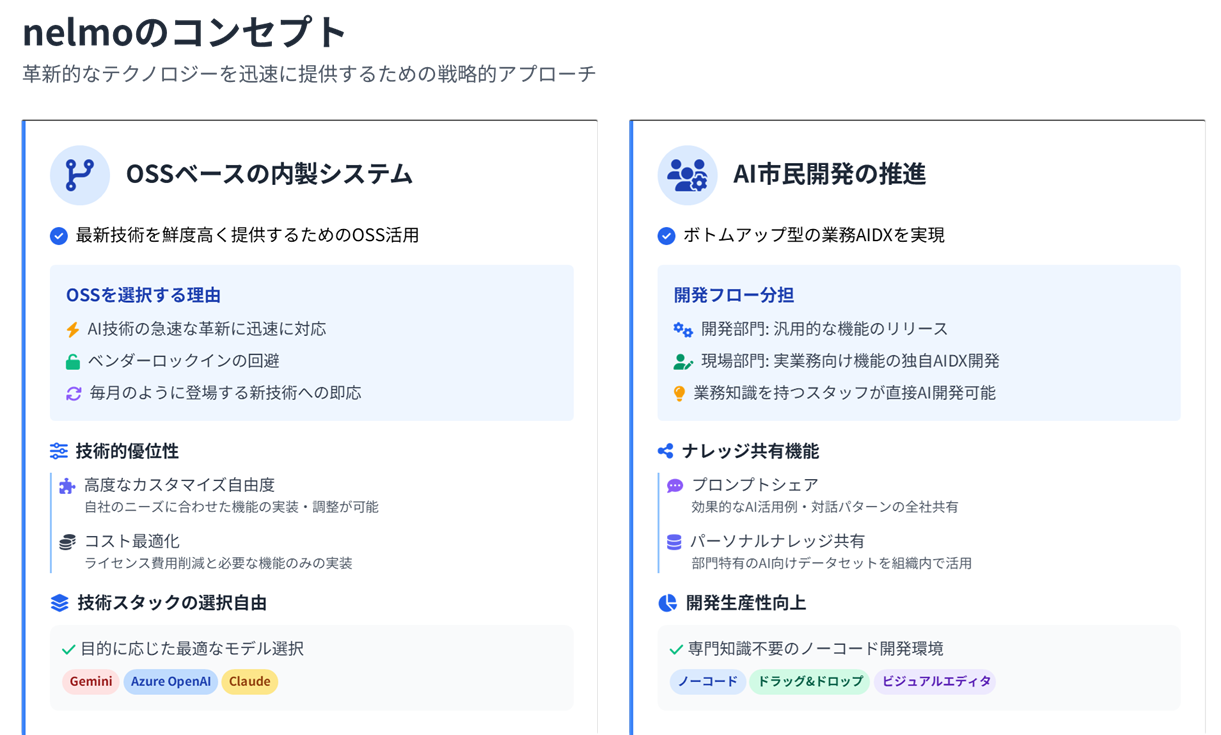The image size is (1221, 735).
Task: Click the pie chart icon beside 開発生産性向上
Action: click(x=668, y=603)
